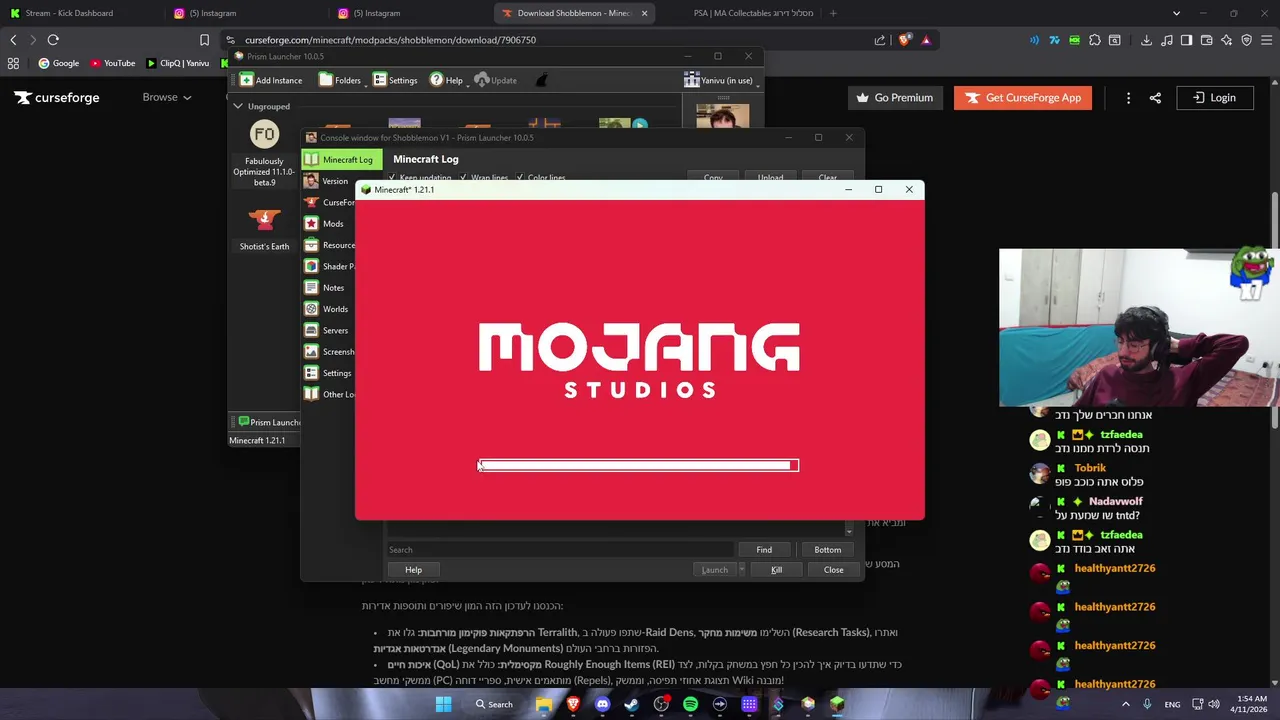This screenshot has width=1280, height=720.
Task: Click the Go Premium button
Action: click(895, 97)
